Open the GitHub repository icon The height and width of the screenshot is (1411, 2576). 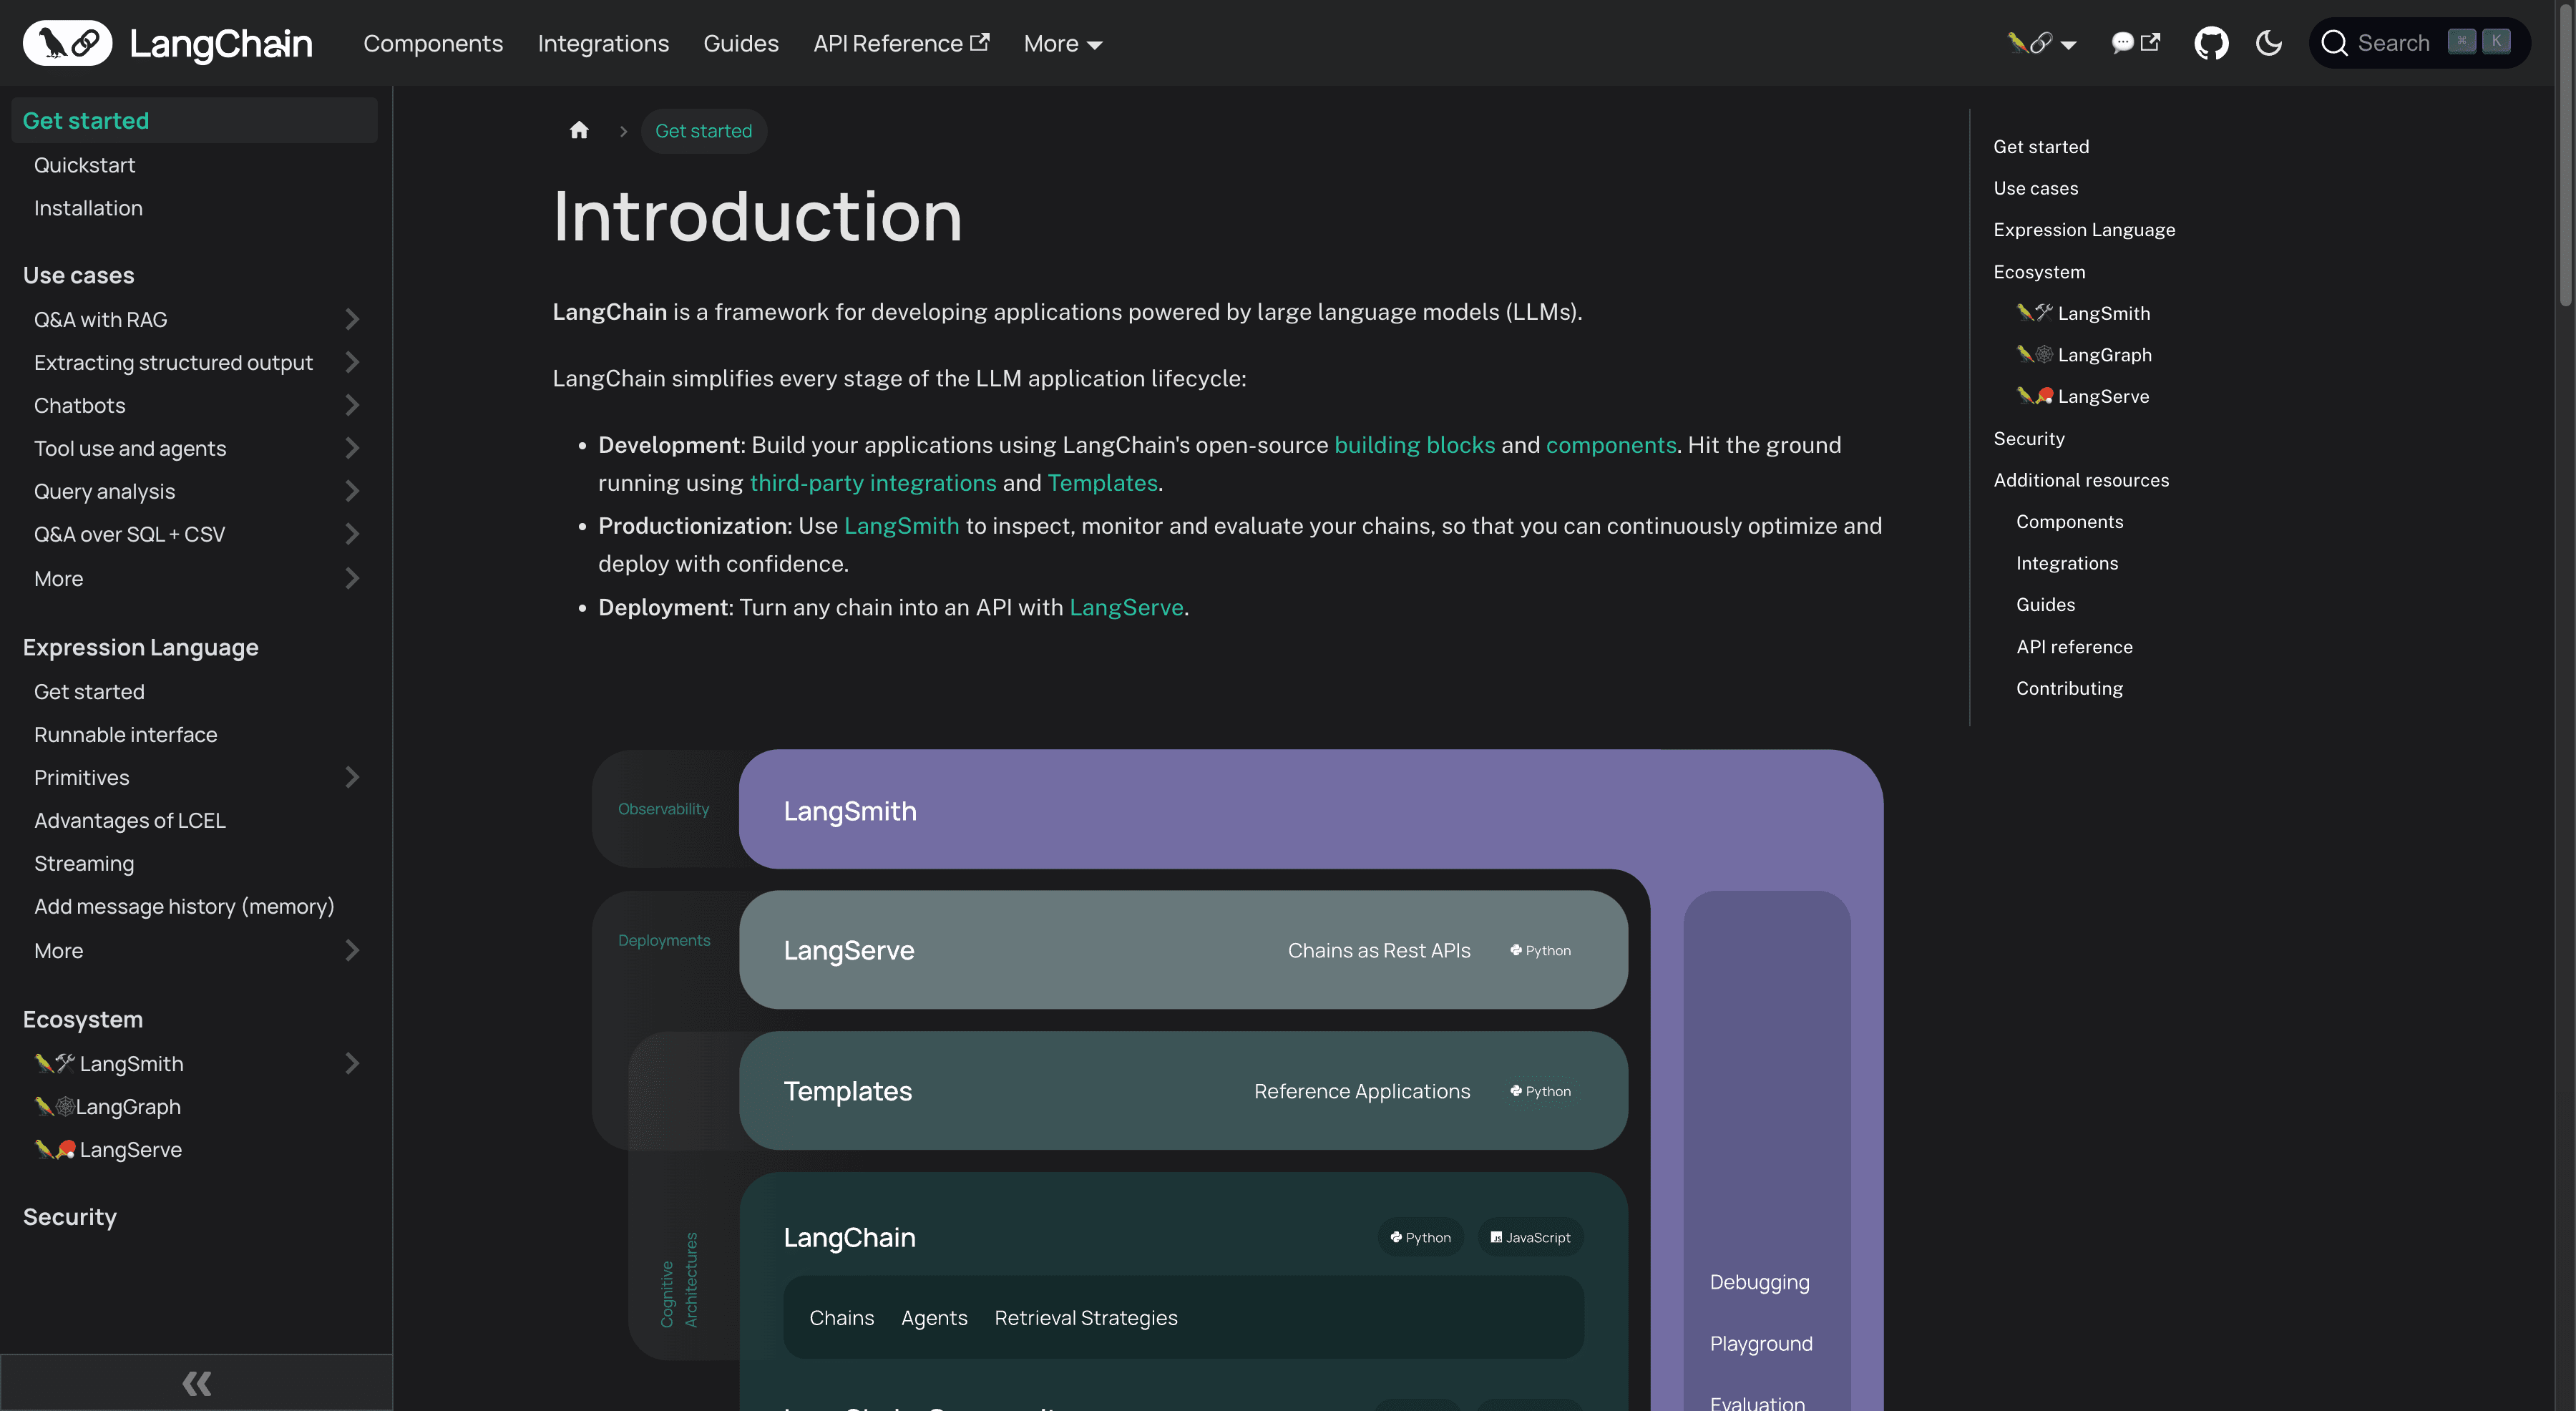click(x=2211, y=43)
